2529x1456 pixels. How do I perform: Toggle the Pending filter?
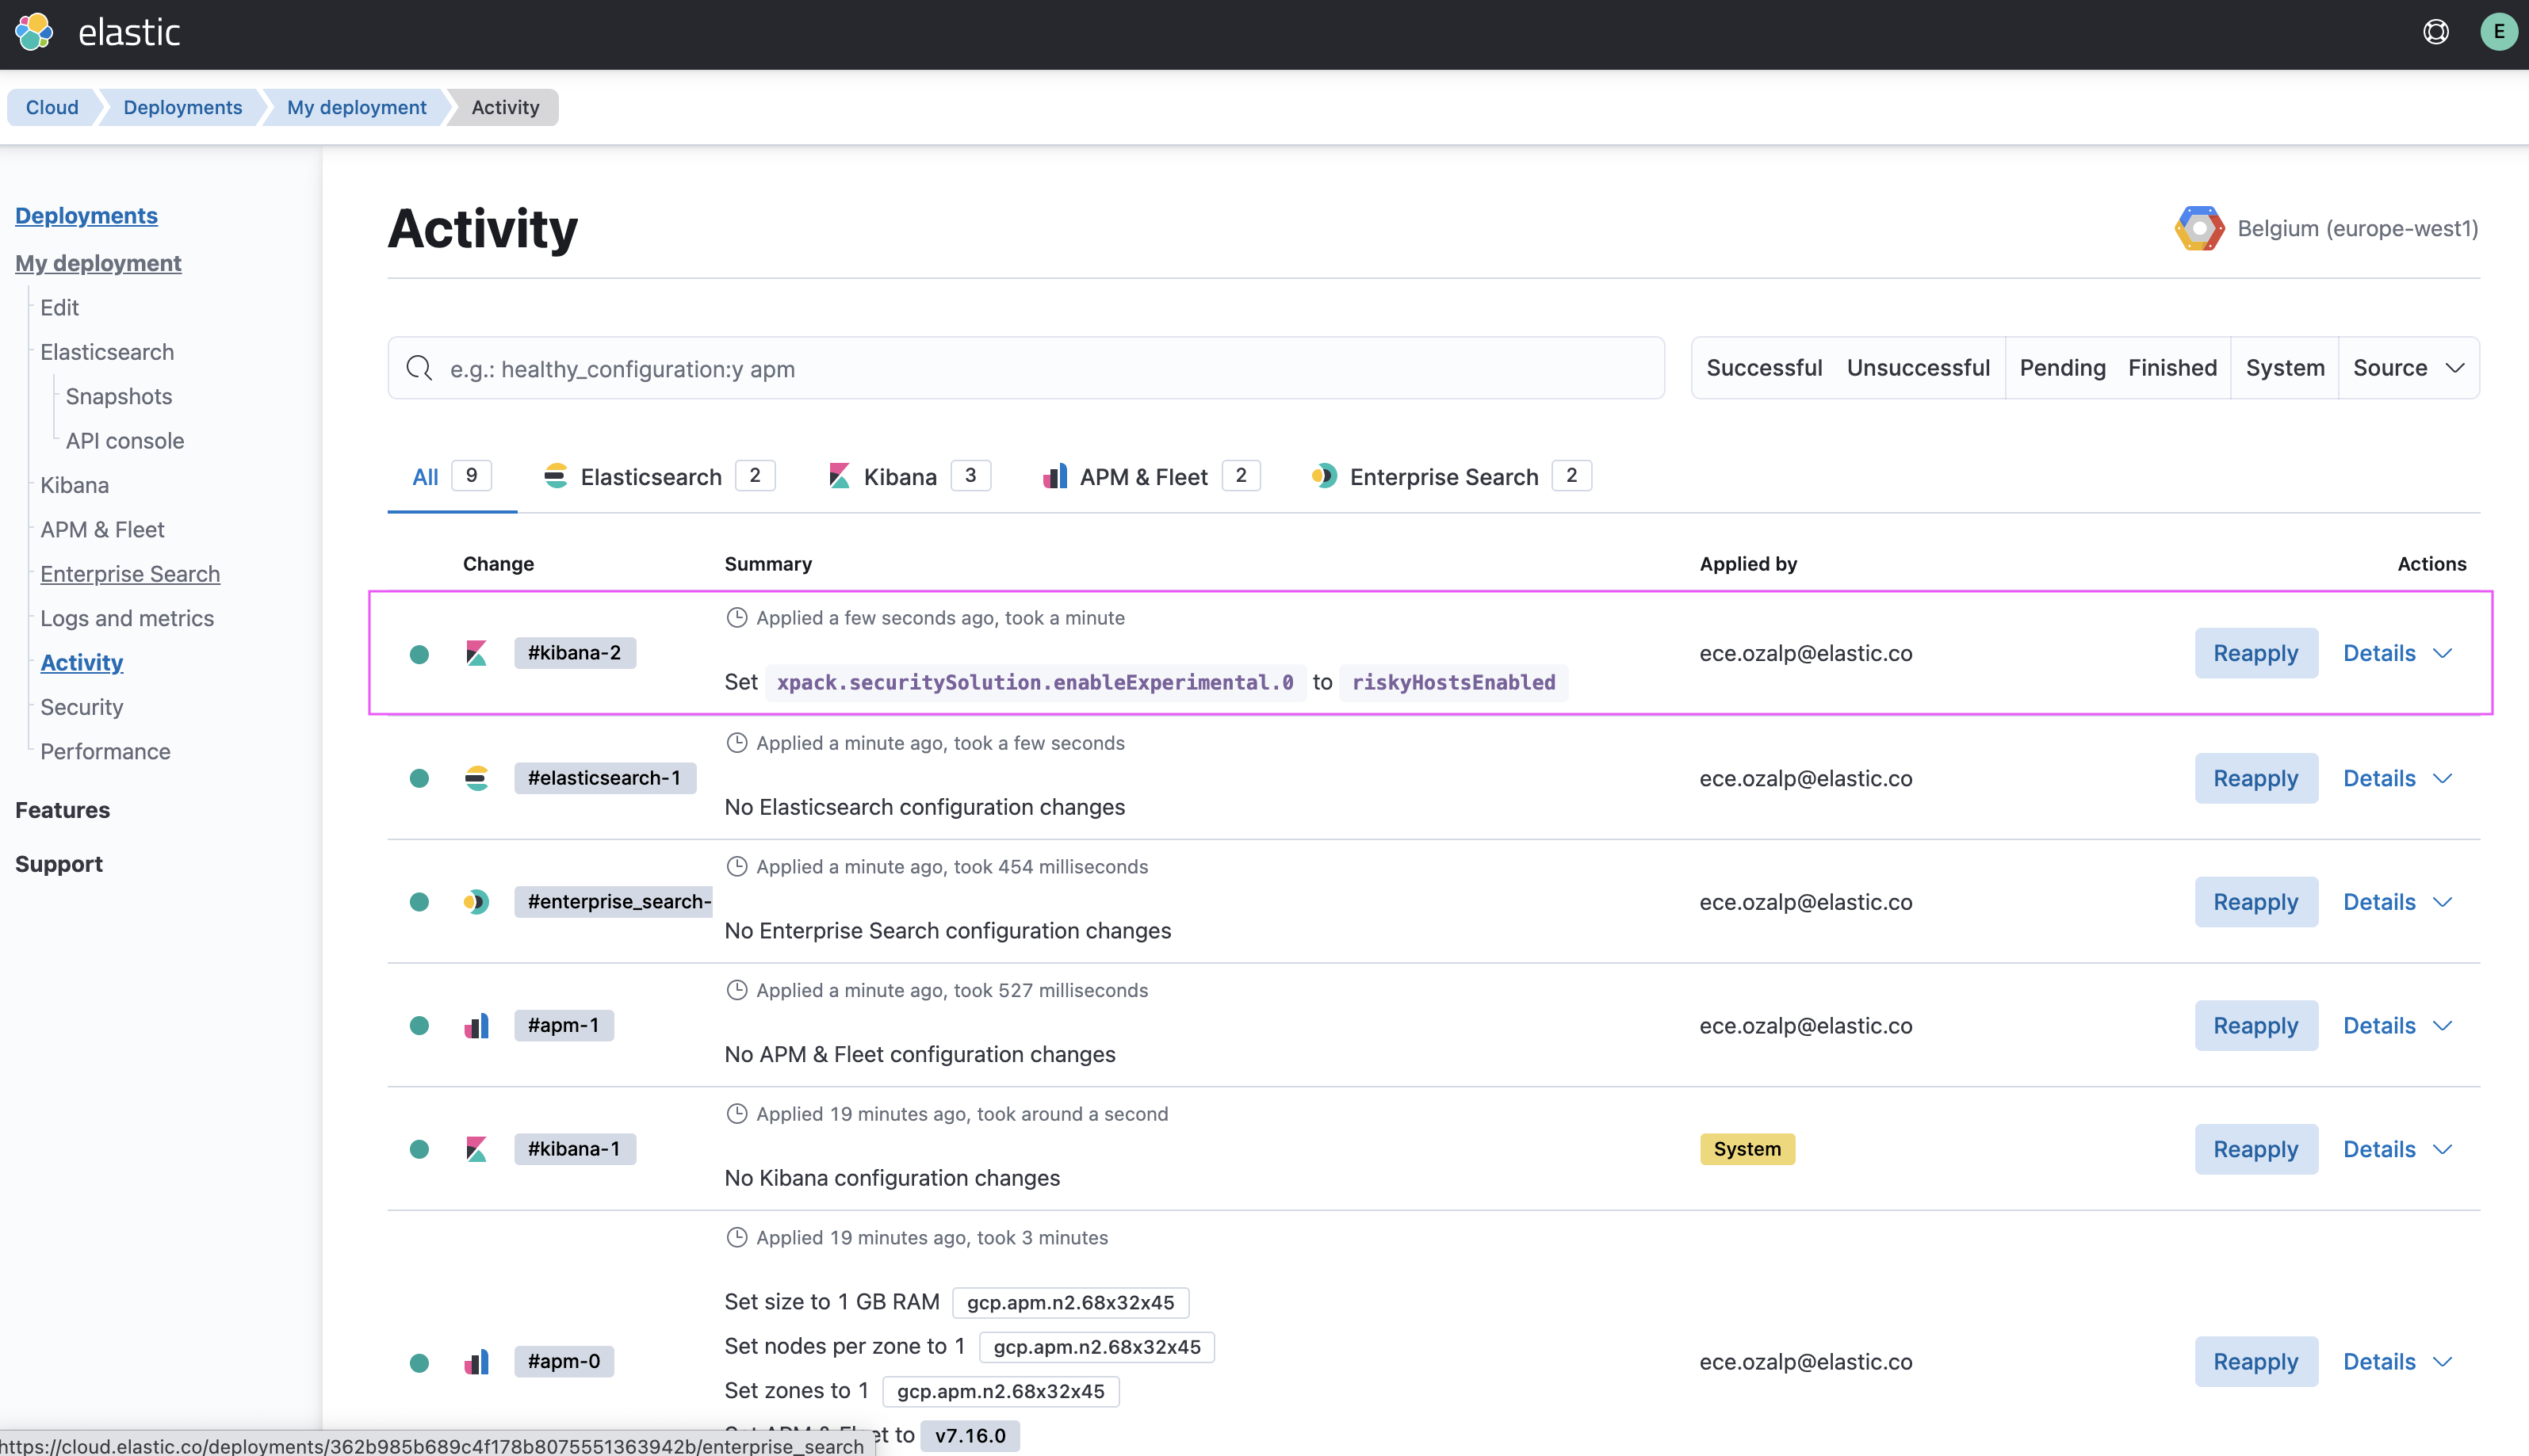point(2062,368)
